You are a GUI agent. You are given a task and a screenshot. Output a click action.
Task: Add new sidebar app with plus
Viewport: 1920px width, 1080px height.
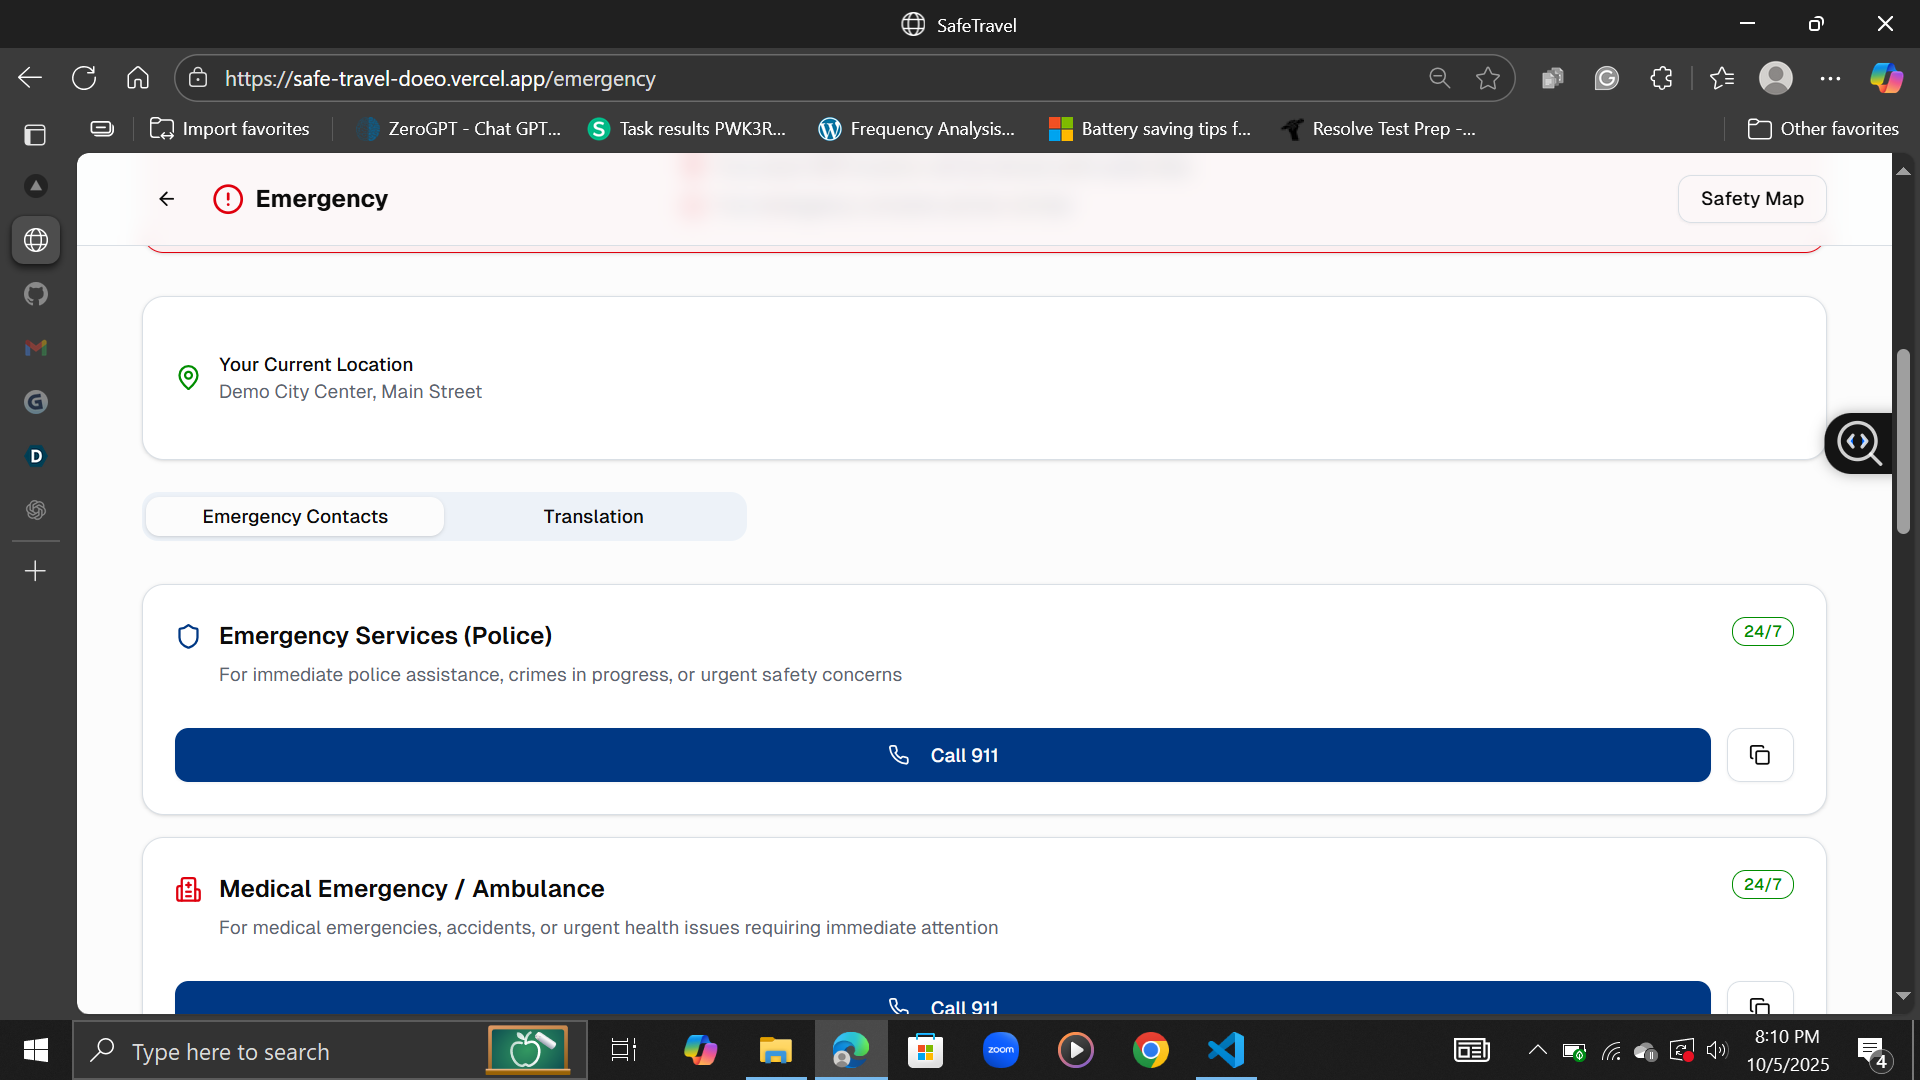point(36,571)
